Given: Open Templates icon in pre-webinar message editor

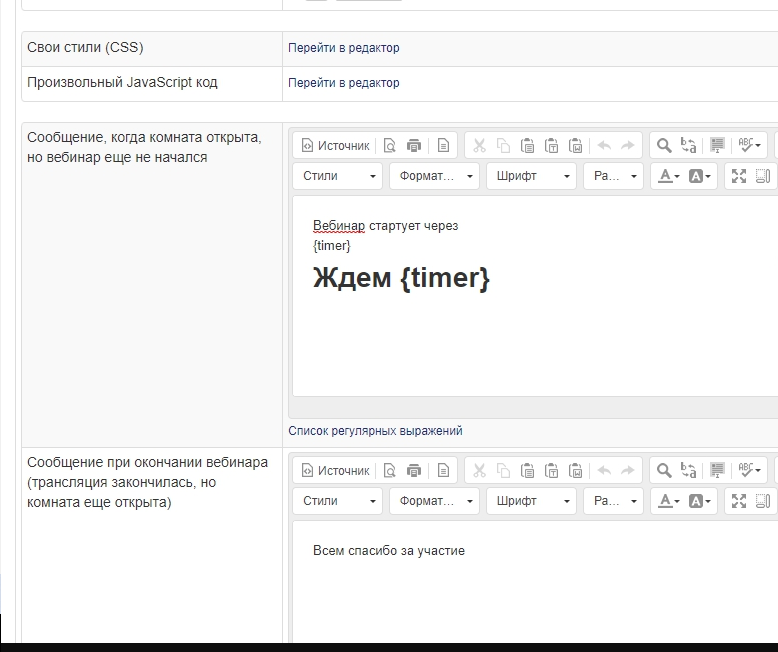Looking at the screenshot, I should point(443,146).
